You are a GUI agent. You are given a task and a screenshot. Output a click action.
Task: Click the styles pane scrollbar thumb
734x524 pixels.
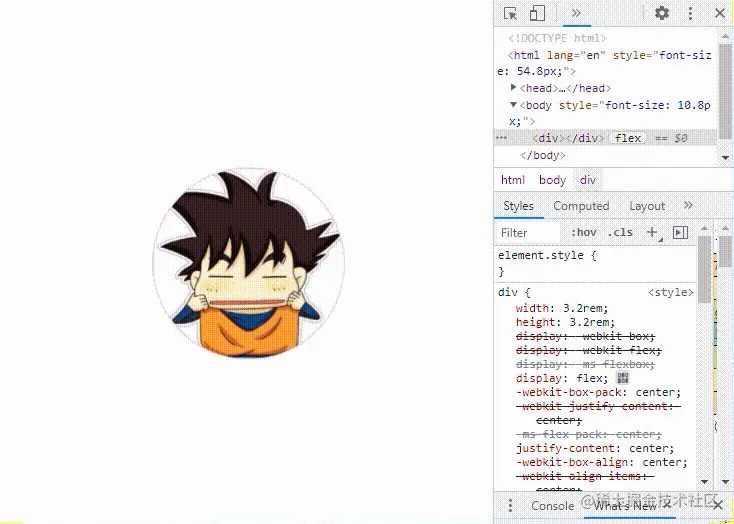click(x=704, y=269)
